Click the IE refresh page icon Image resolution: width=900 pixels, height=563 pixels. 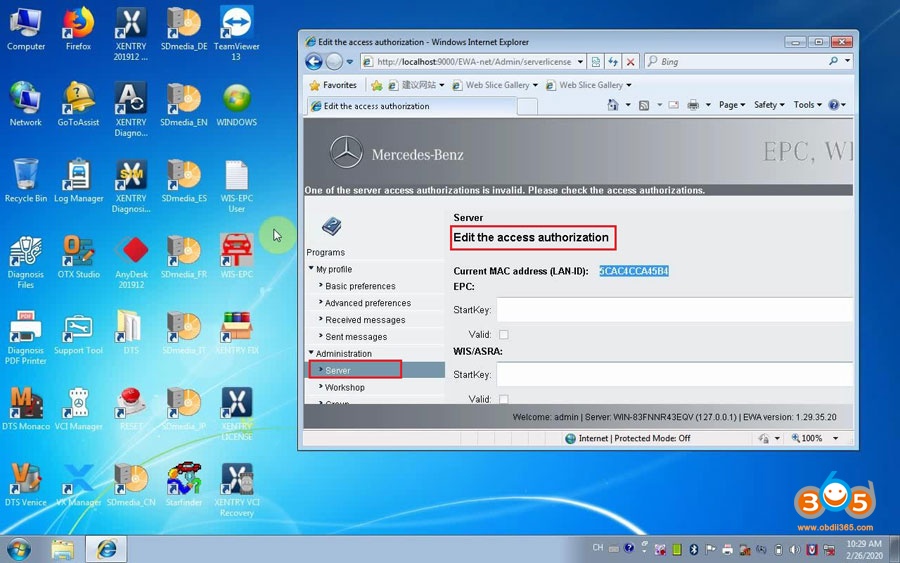tap(614, 61)
